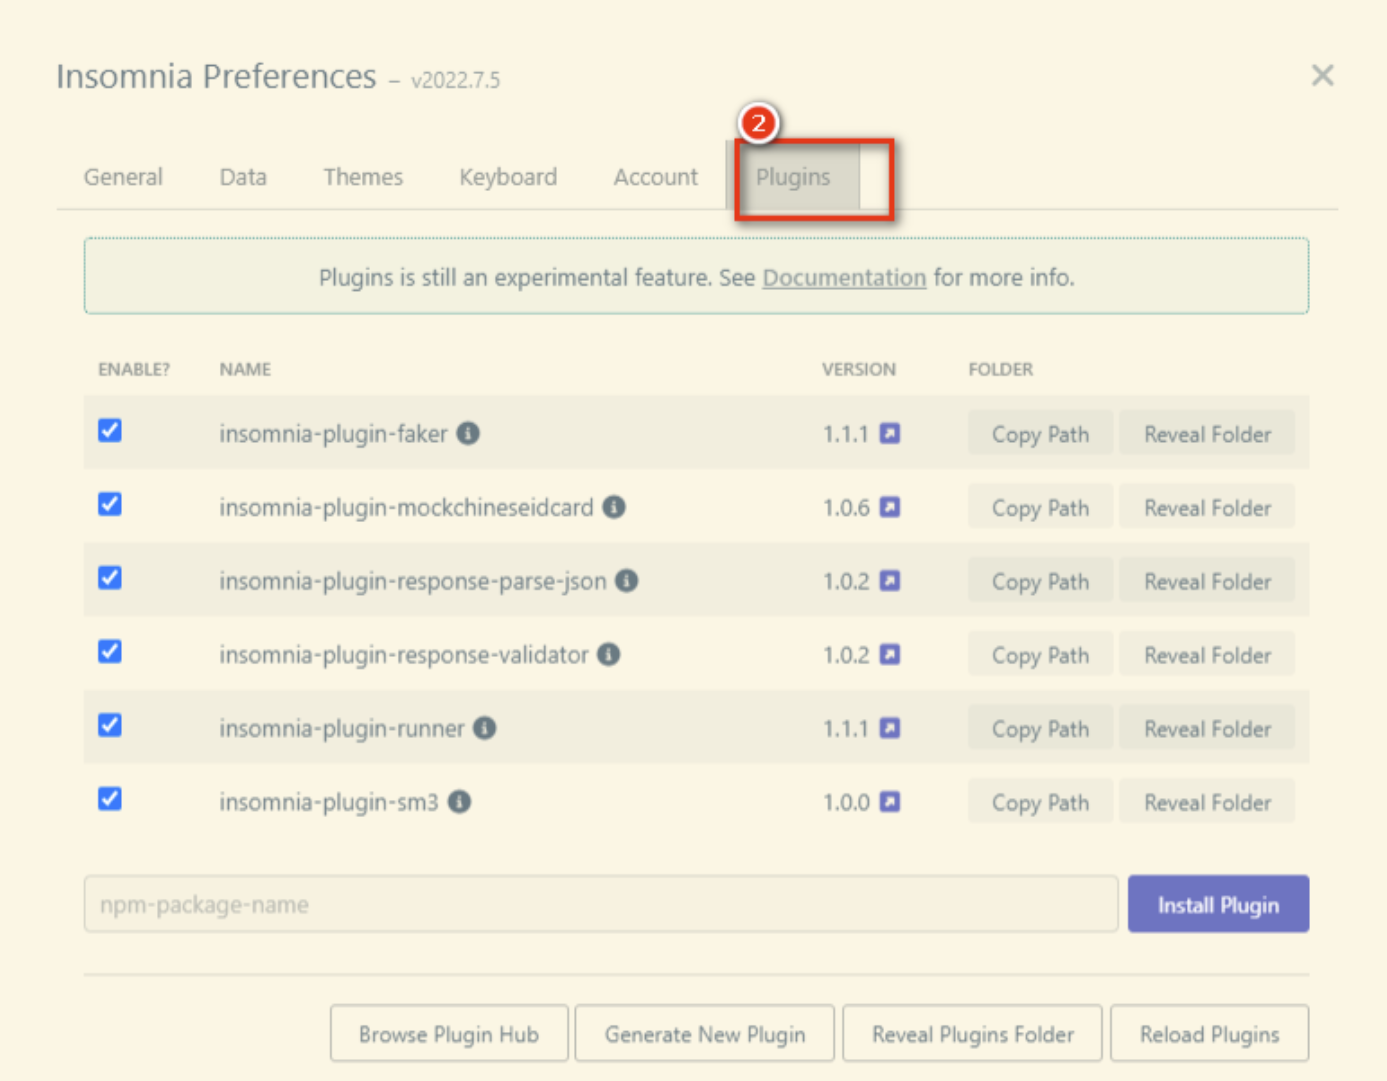
Task: Open info icon for insomnia-plugin-faker
Action: pos(468,433)
